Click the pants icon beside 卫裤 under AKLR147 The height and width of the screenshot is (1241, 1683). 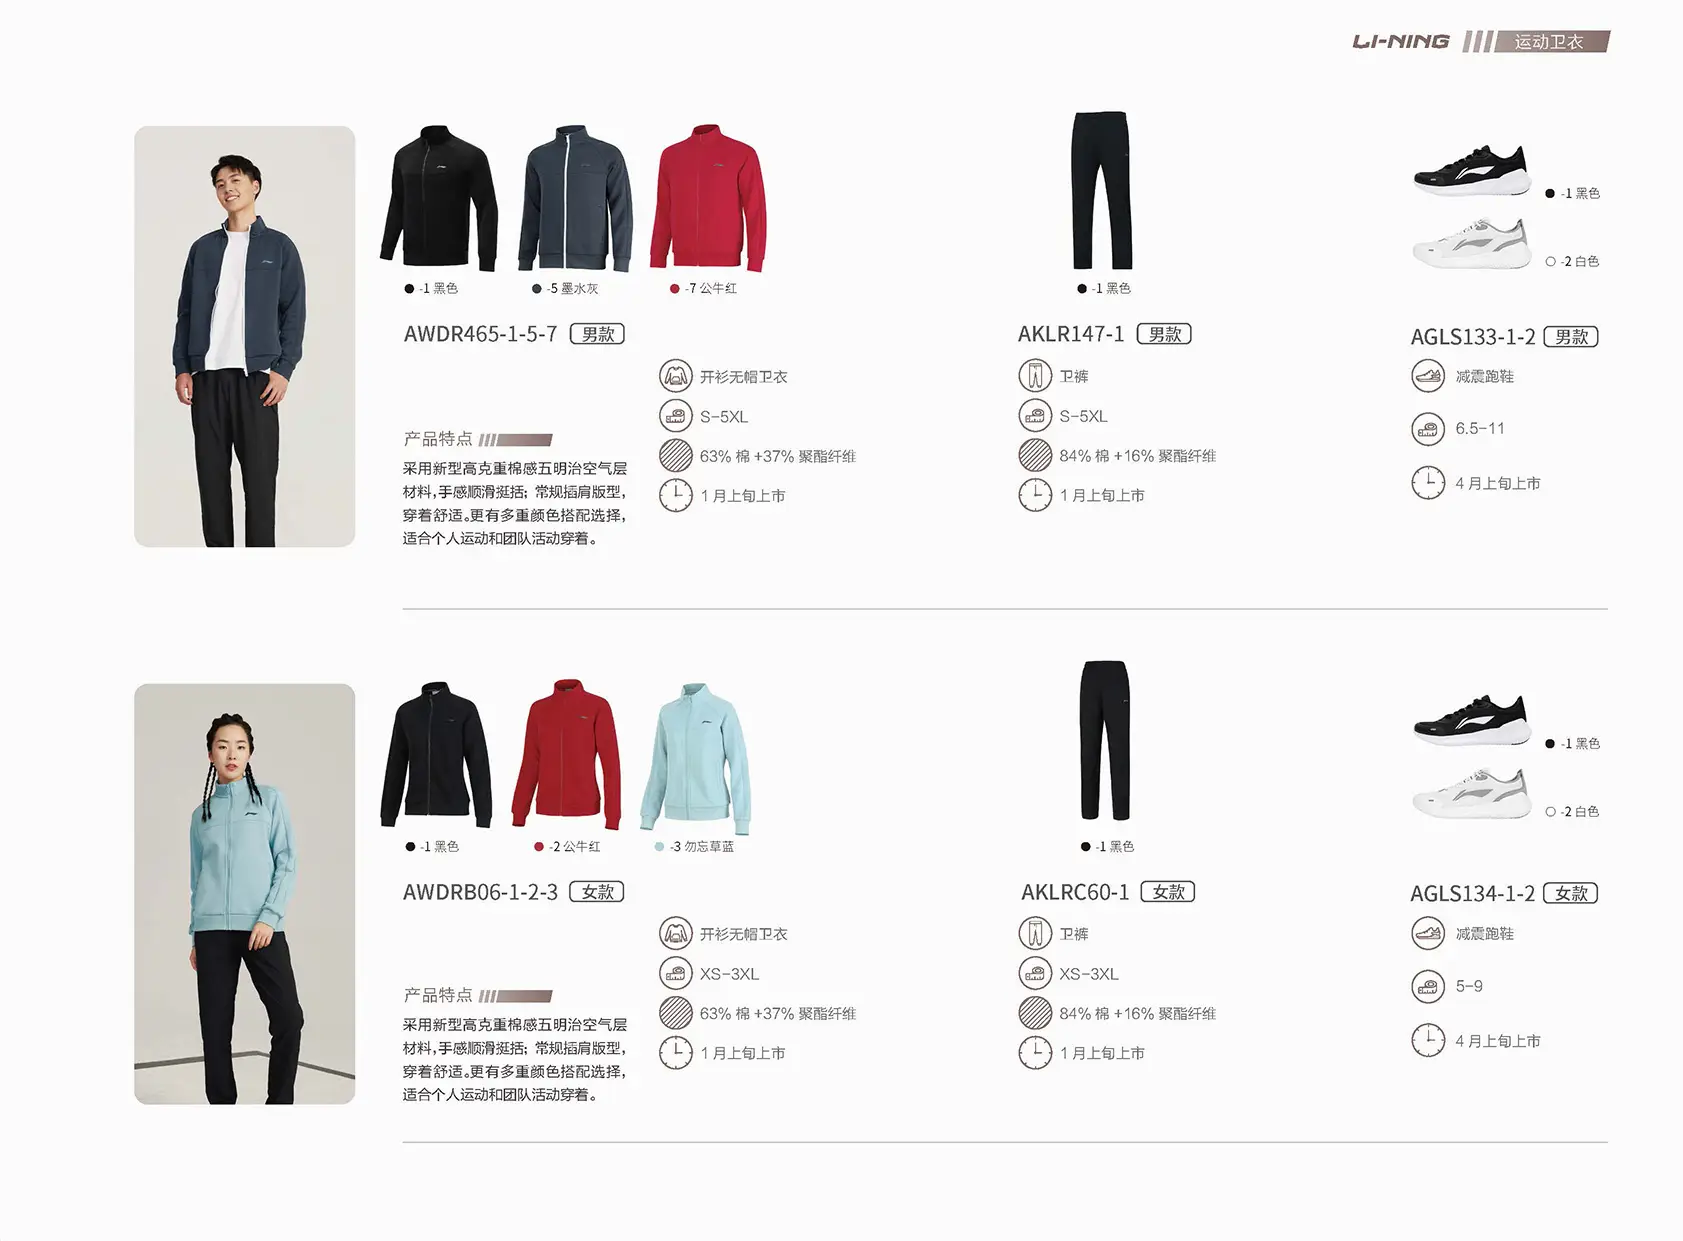[x=1035, y=376]
